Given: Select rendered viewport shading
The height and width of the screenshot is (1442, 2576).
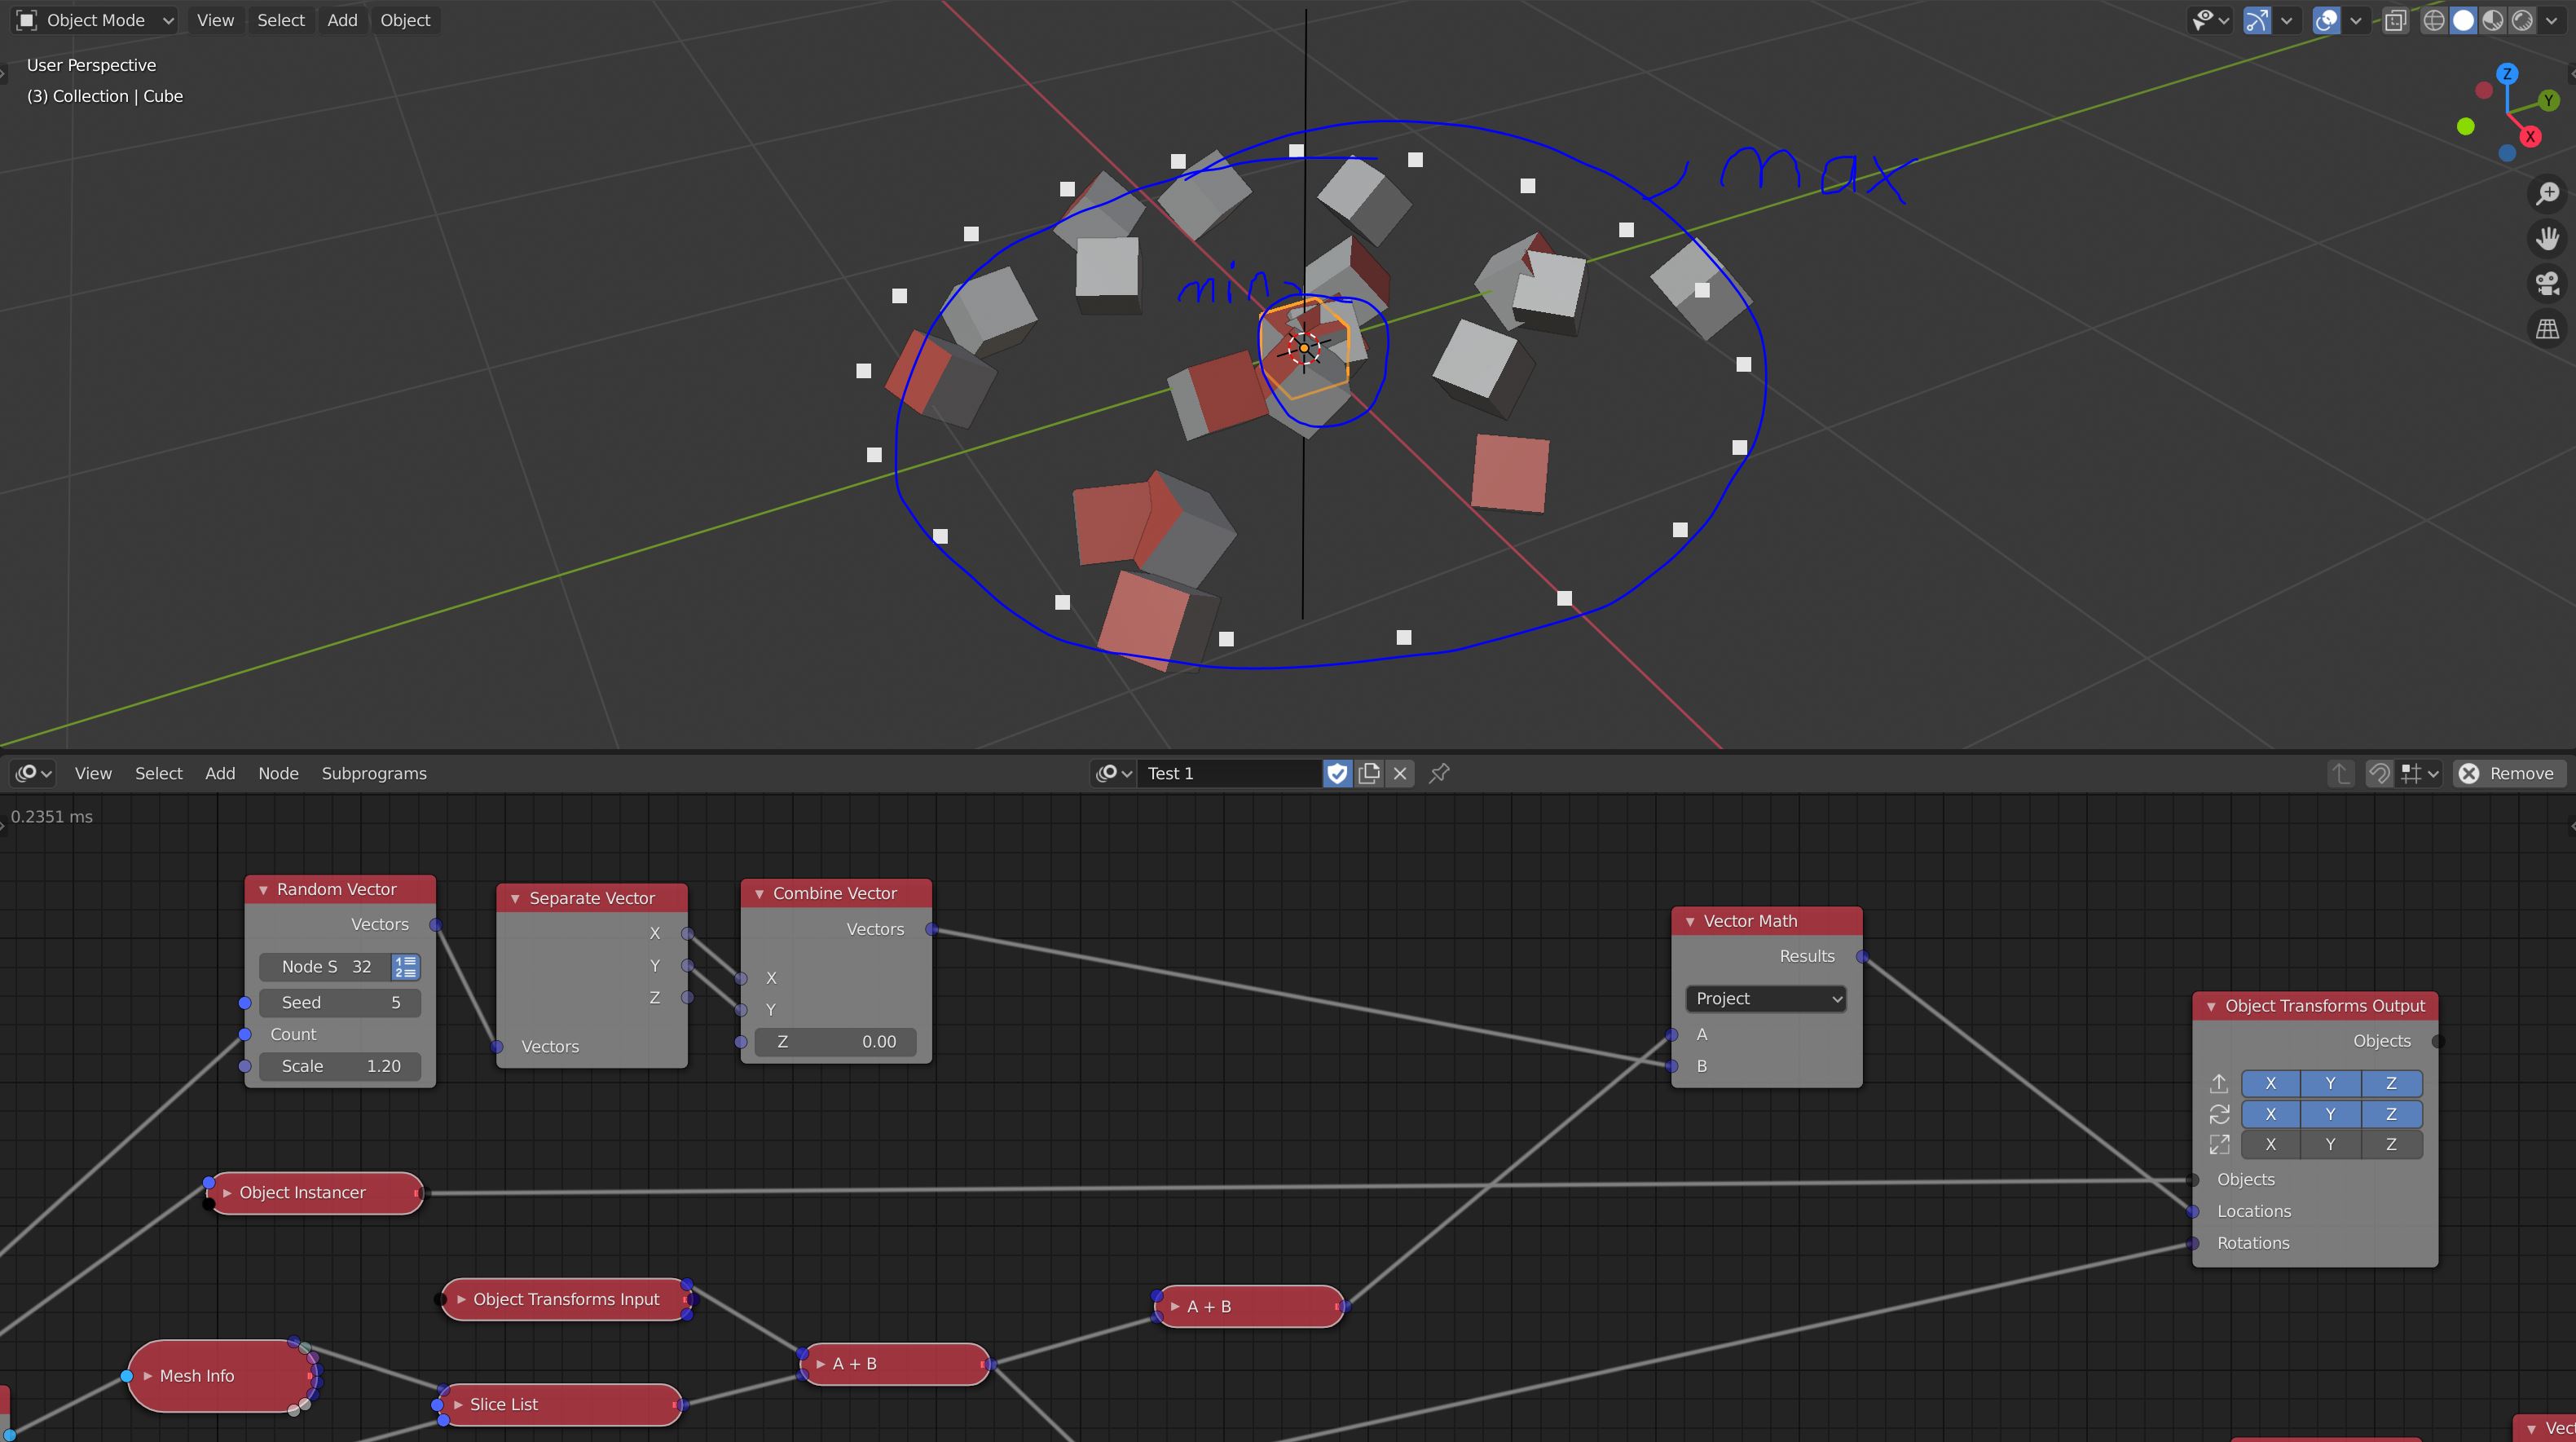Looking at the screenshot, I should tap(2522, 20).
